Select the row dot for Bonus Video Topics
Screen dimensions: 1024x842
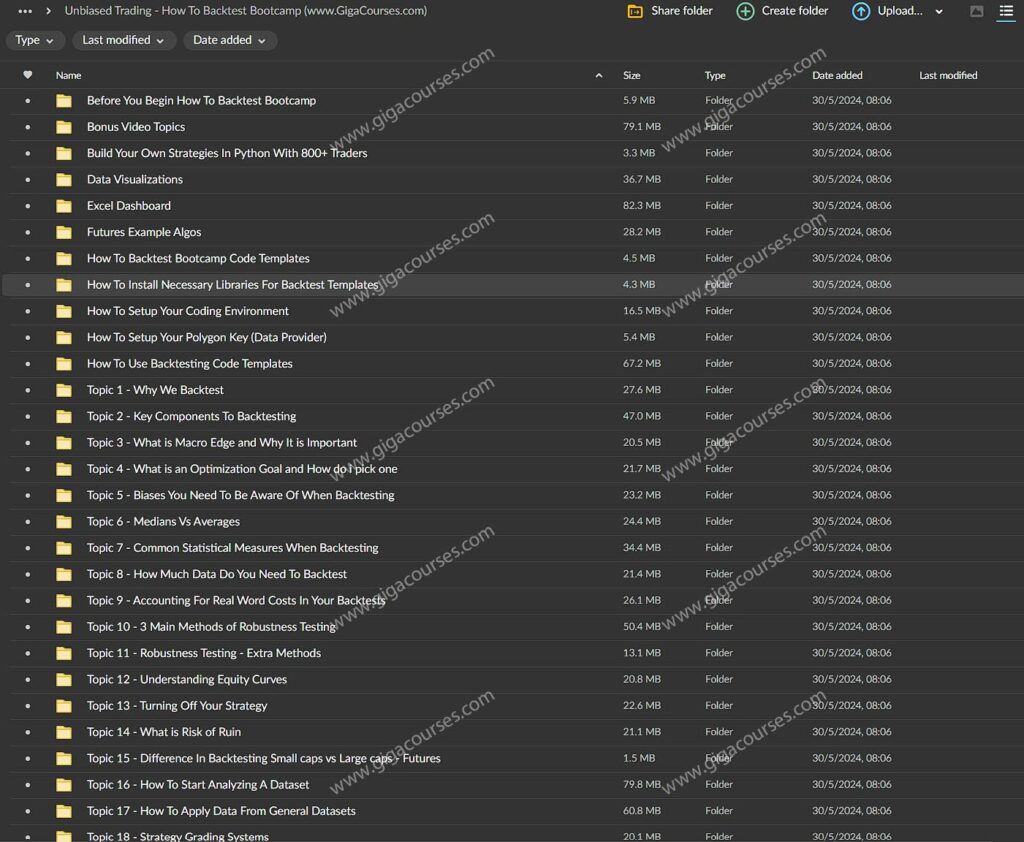pos(27,127)
